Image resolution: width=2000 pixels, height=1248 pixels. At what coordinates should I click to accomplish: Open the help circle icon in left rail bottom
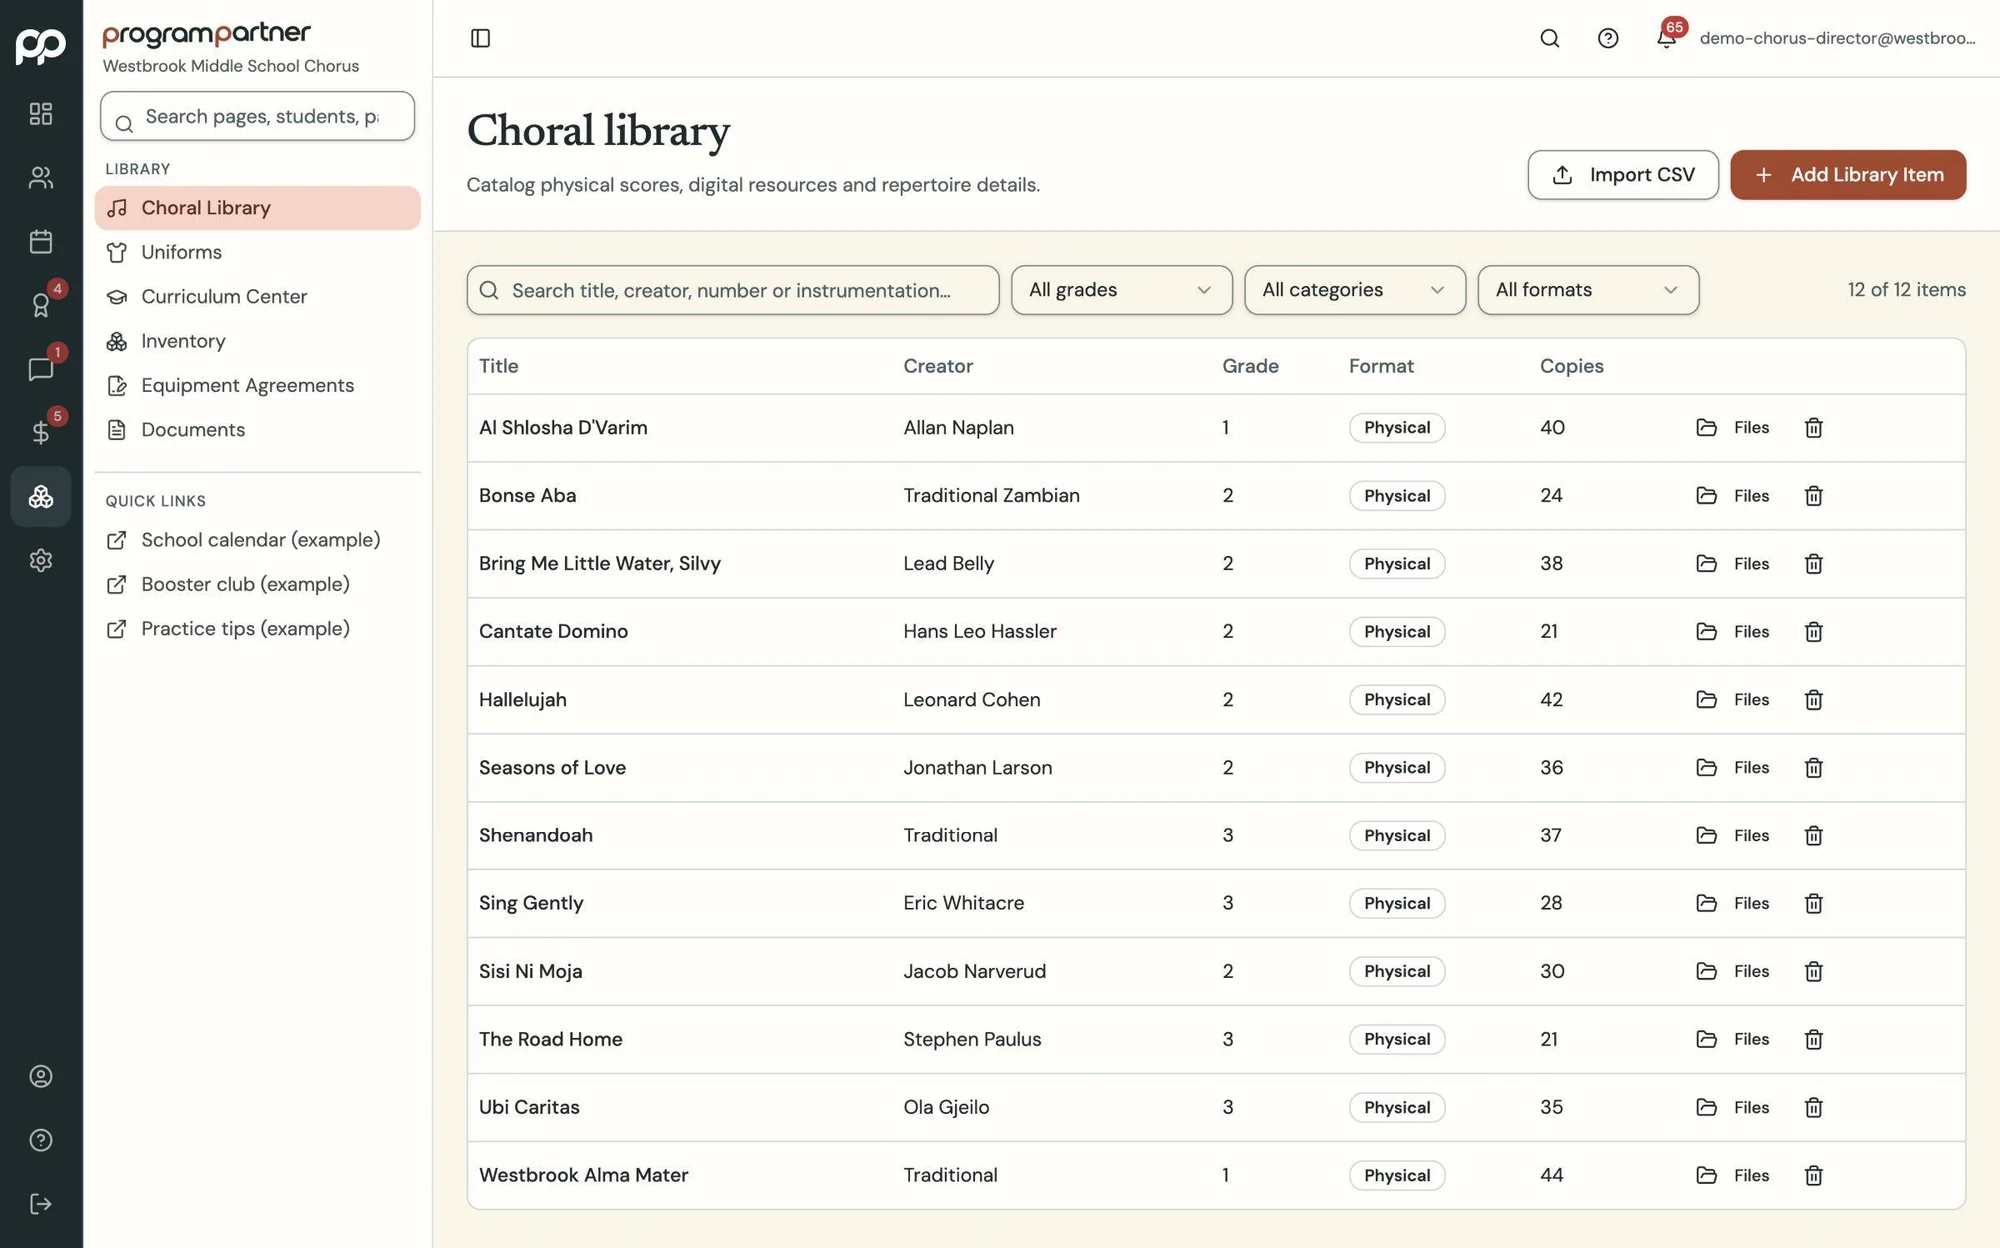41,1140
